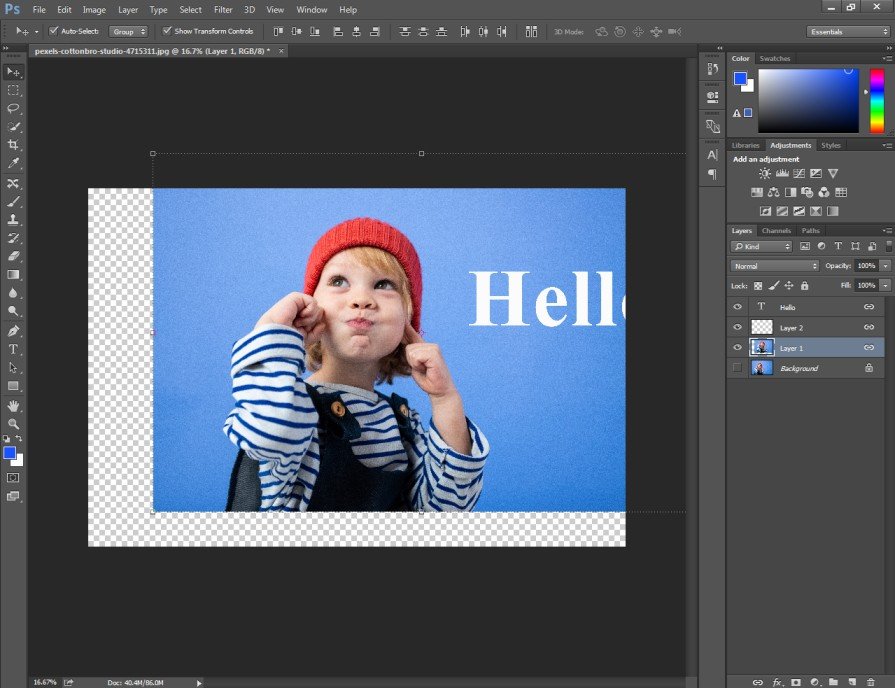Image resolution: width=895 pixels, height=688 pixels.
Task: Click the Color Balance adjustment icon
Action: 773,192
